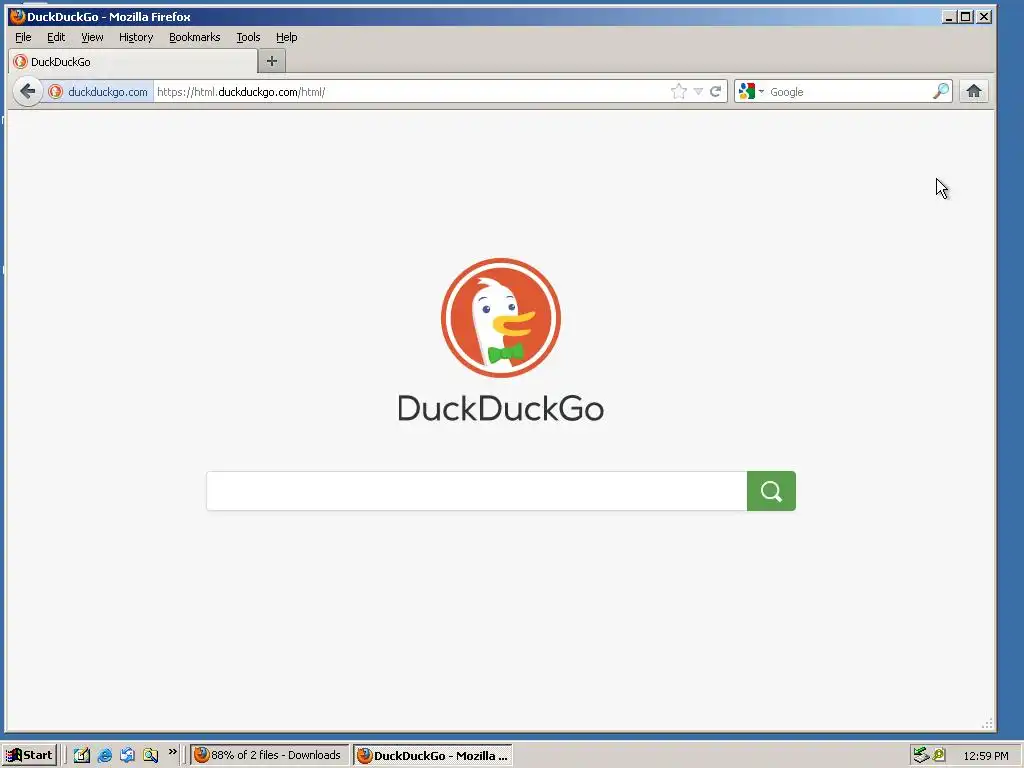Click the search folder quick launch icon
Viewport: 1024px width, 768px height.
click(x=151, y=755)
